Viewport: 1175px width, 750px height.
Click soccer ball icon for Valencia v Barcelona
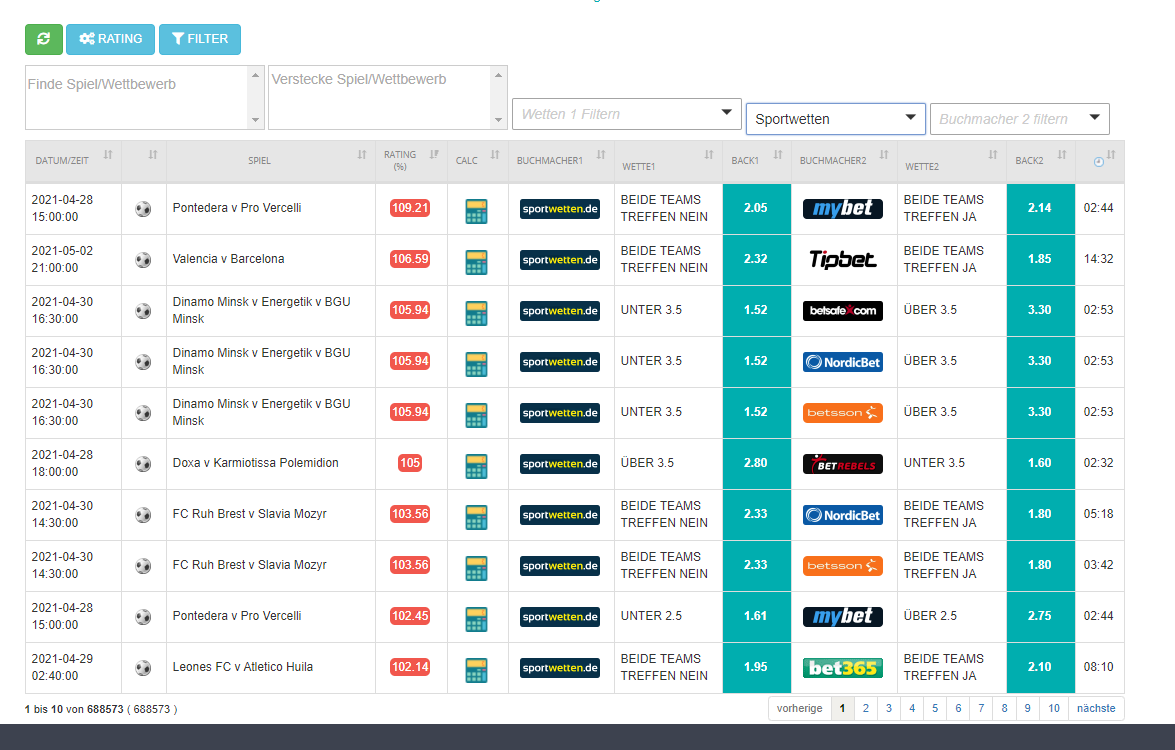pyautogui.click(x=143, y=260)
